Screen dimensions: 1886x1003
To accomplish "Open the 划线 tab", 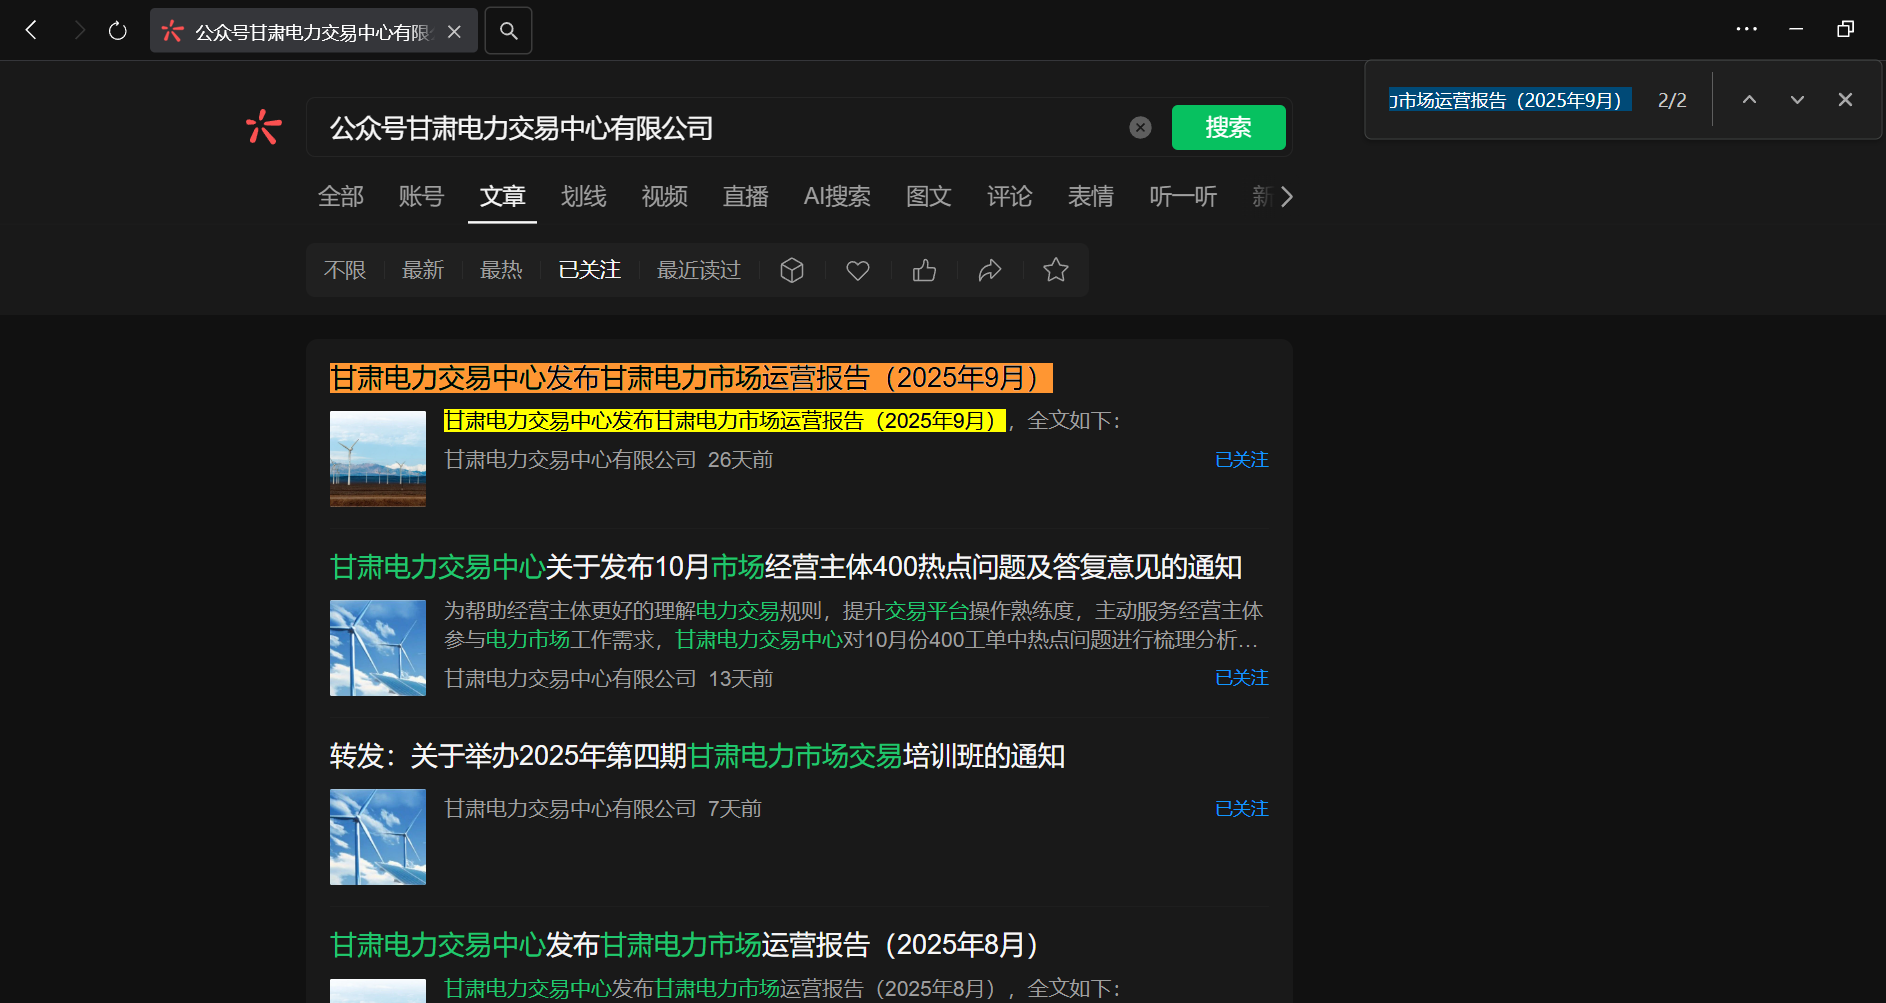I will coord(584,196).
